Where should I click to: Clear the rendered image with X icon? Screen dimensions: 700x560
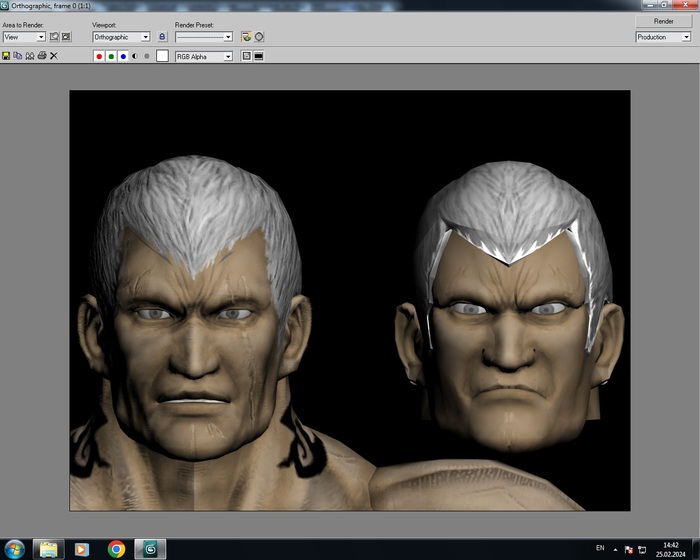(54, 56)
